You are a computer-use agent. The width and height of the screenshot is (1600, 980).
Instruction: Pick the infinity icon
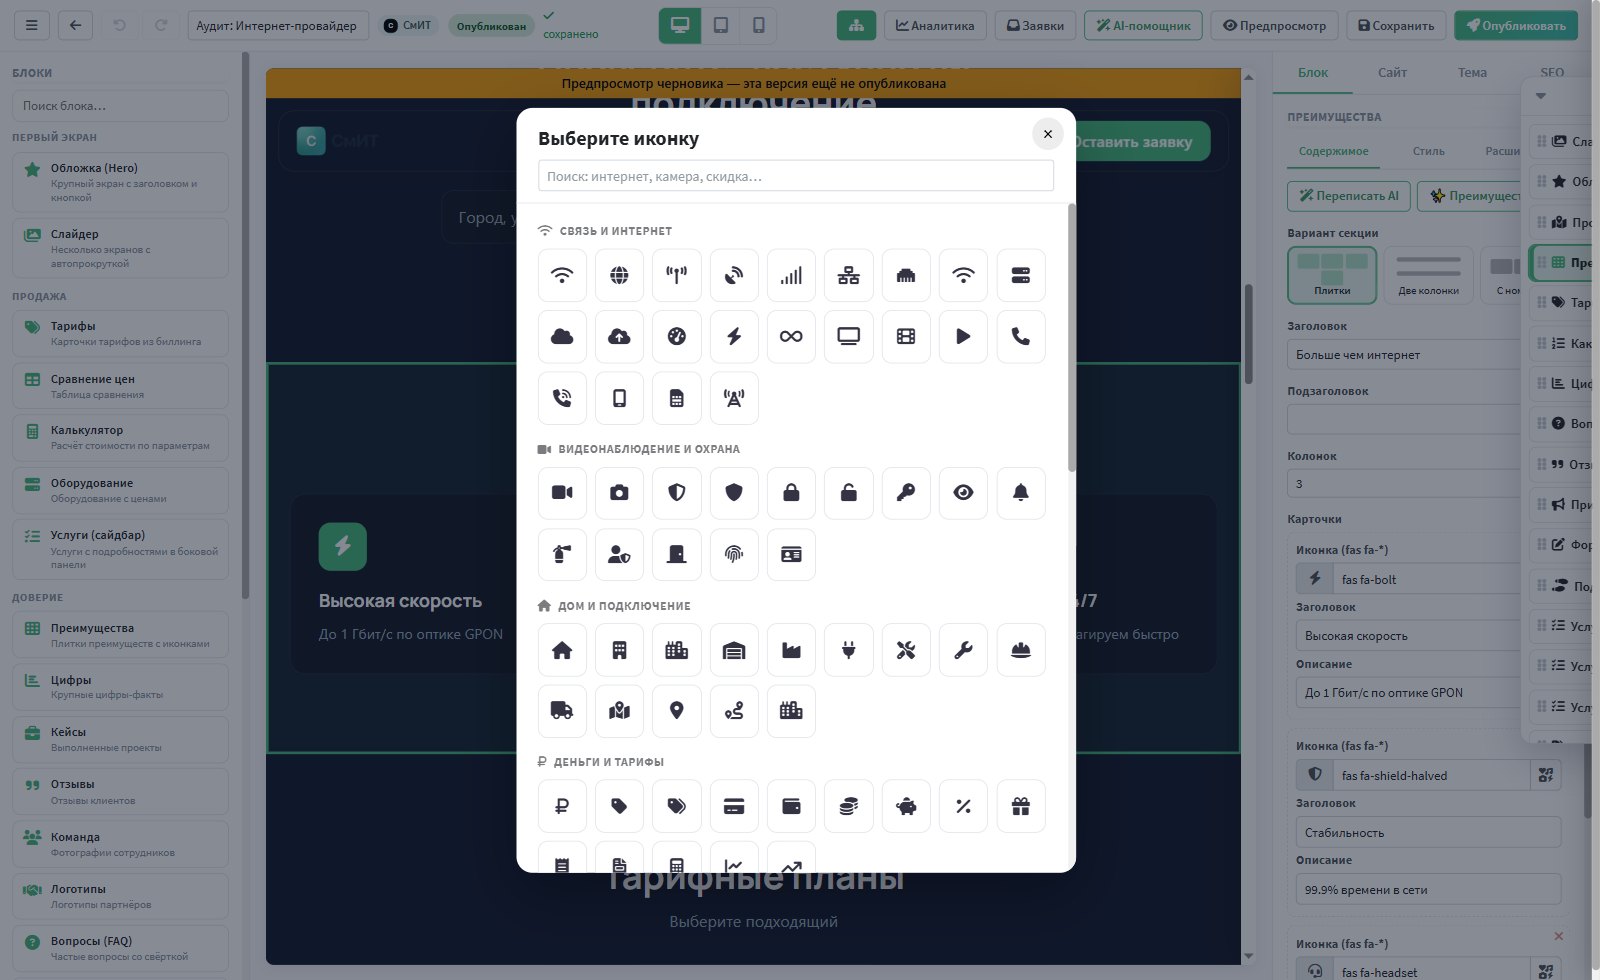point(791,336)
